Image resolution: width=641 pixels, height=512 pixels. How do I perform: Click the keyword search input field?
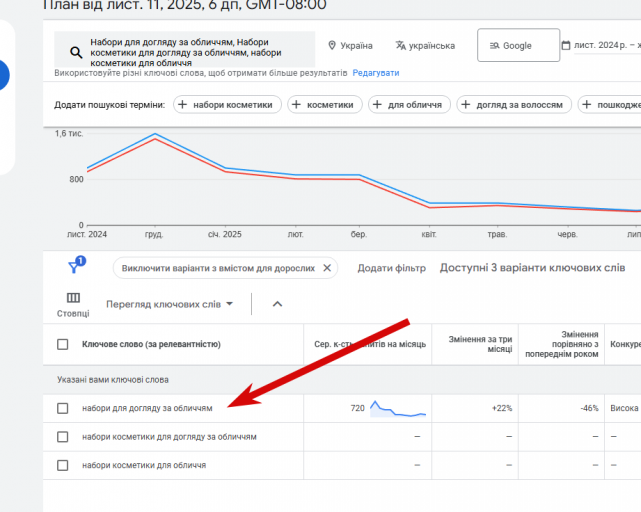(x=185, y=49)
